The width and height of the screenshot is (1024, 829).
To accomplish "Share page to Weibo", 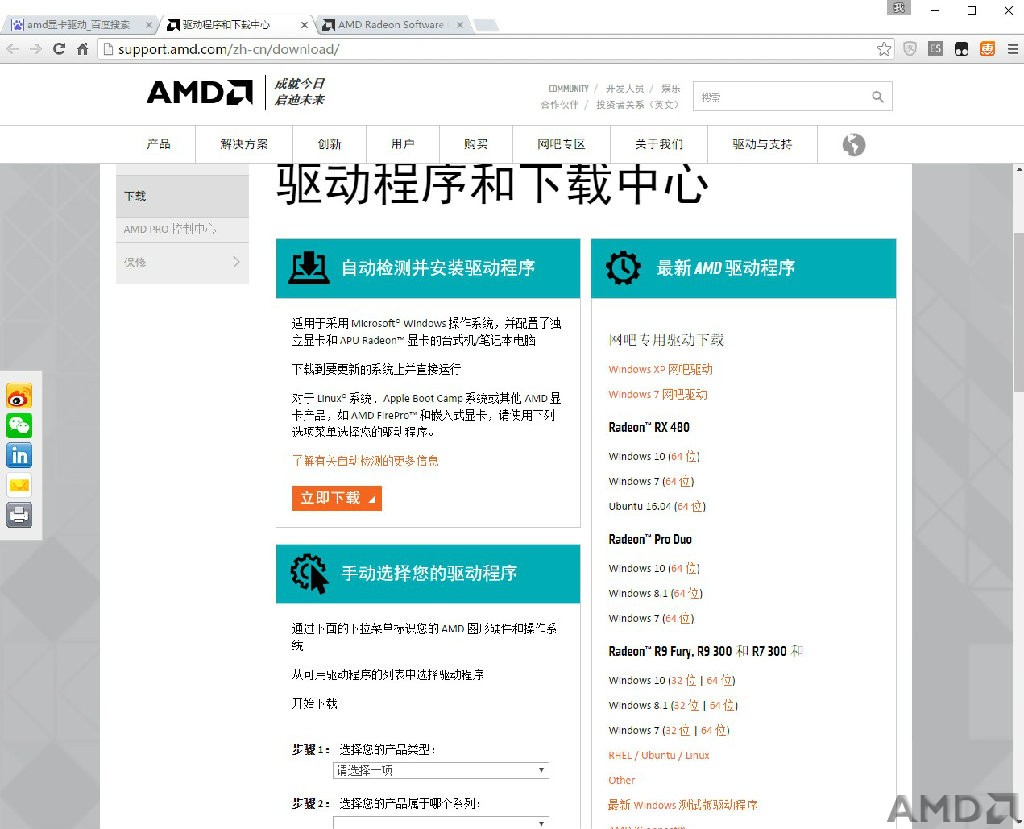I will [x=19, y=396].
